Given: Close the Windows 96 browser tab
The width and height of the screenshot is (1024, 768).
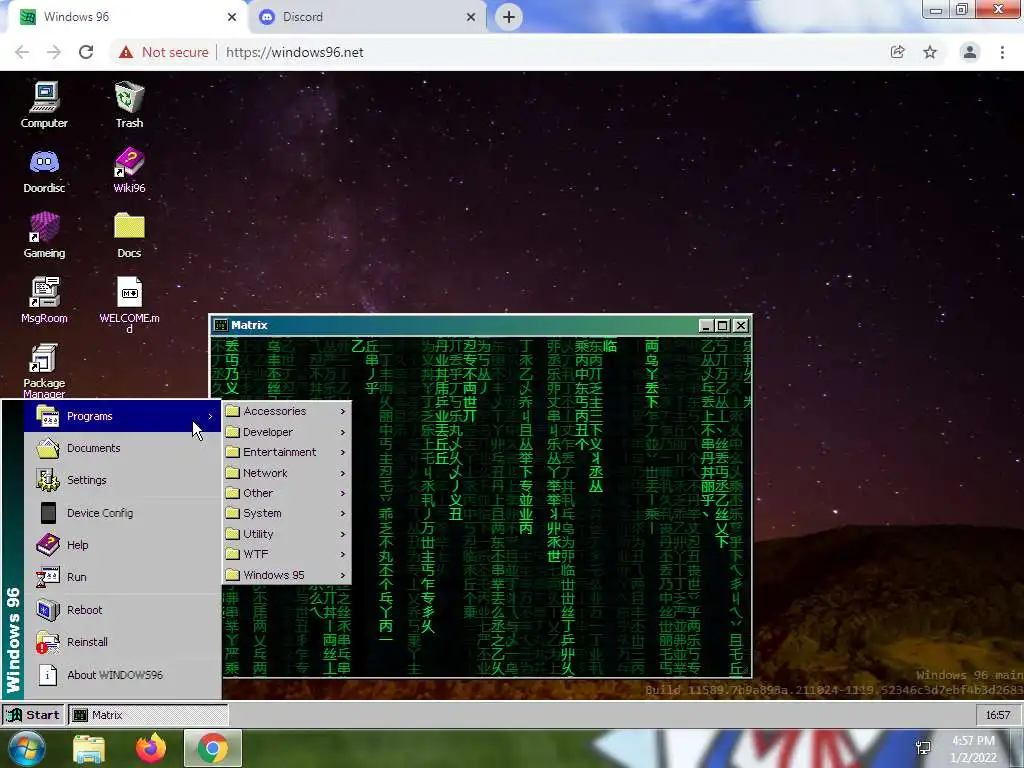Looking at the screenshot, I should coord(232,17).
